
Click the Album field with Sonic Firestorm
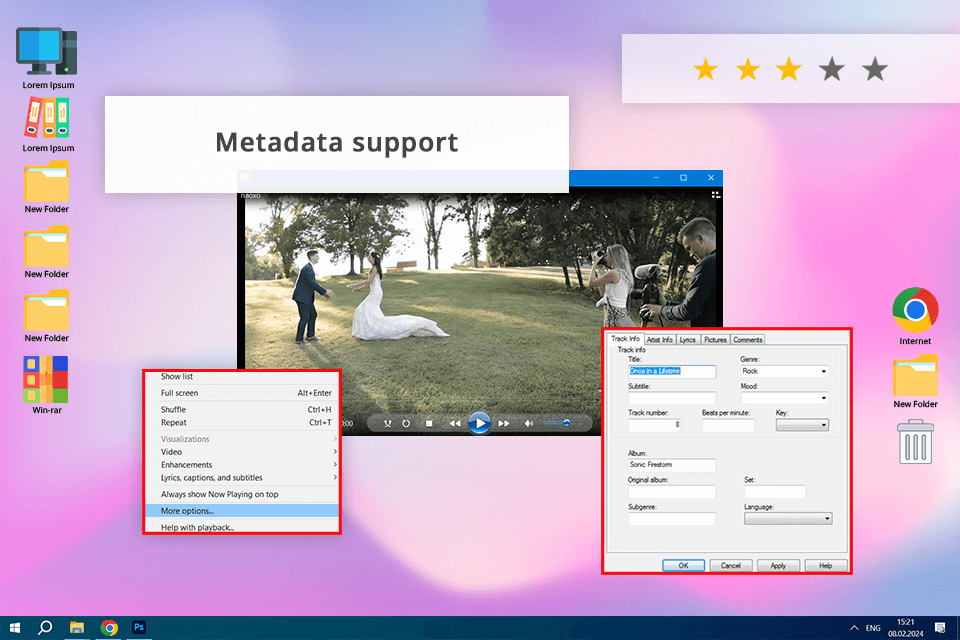[x=672, y=465]
